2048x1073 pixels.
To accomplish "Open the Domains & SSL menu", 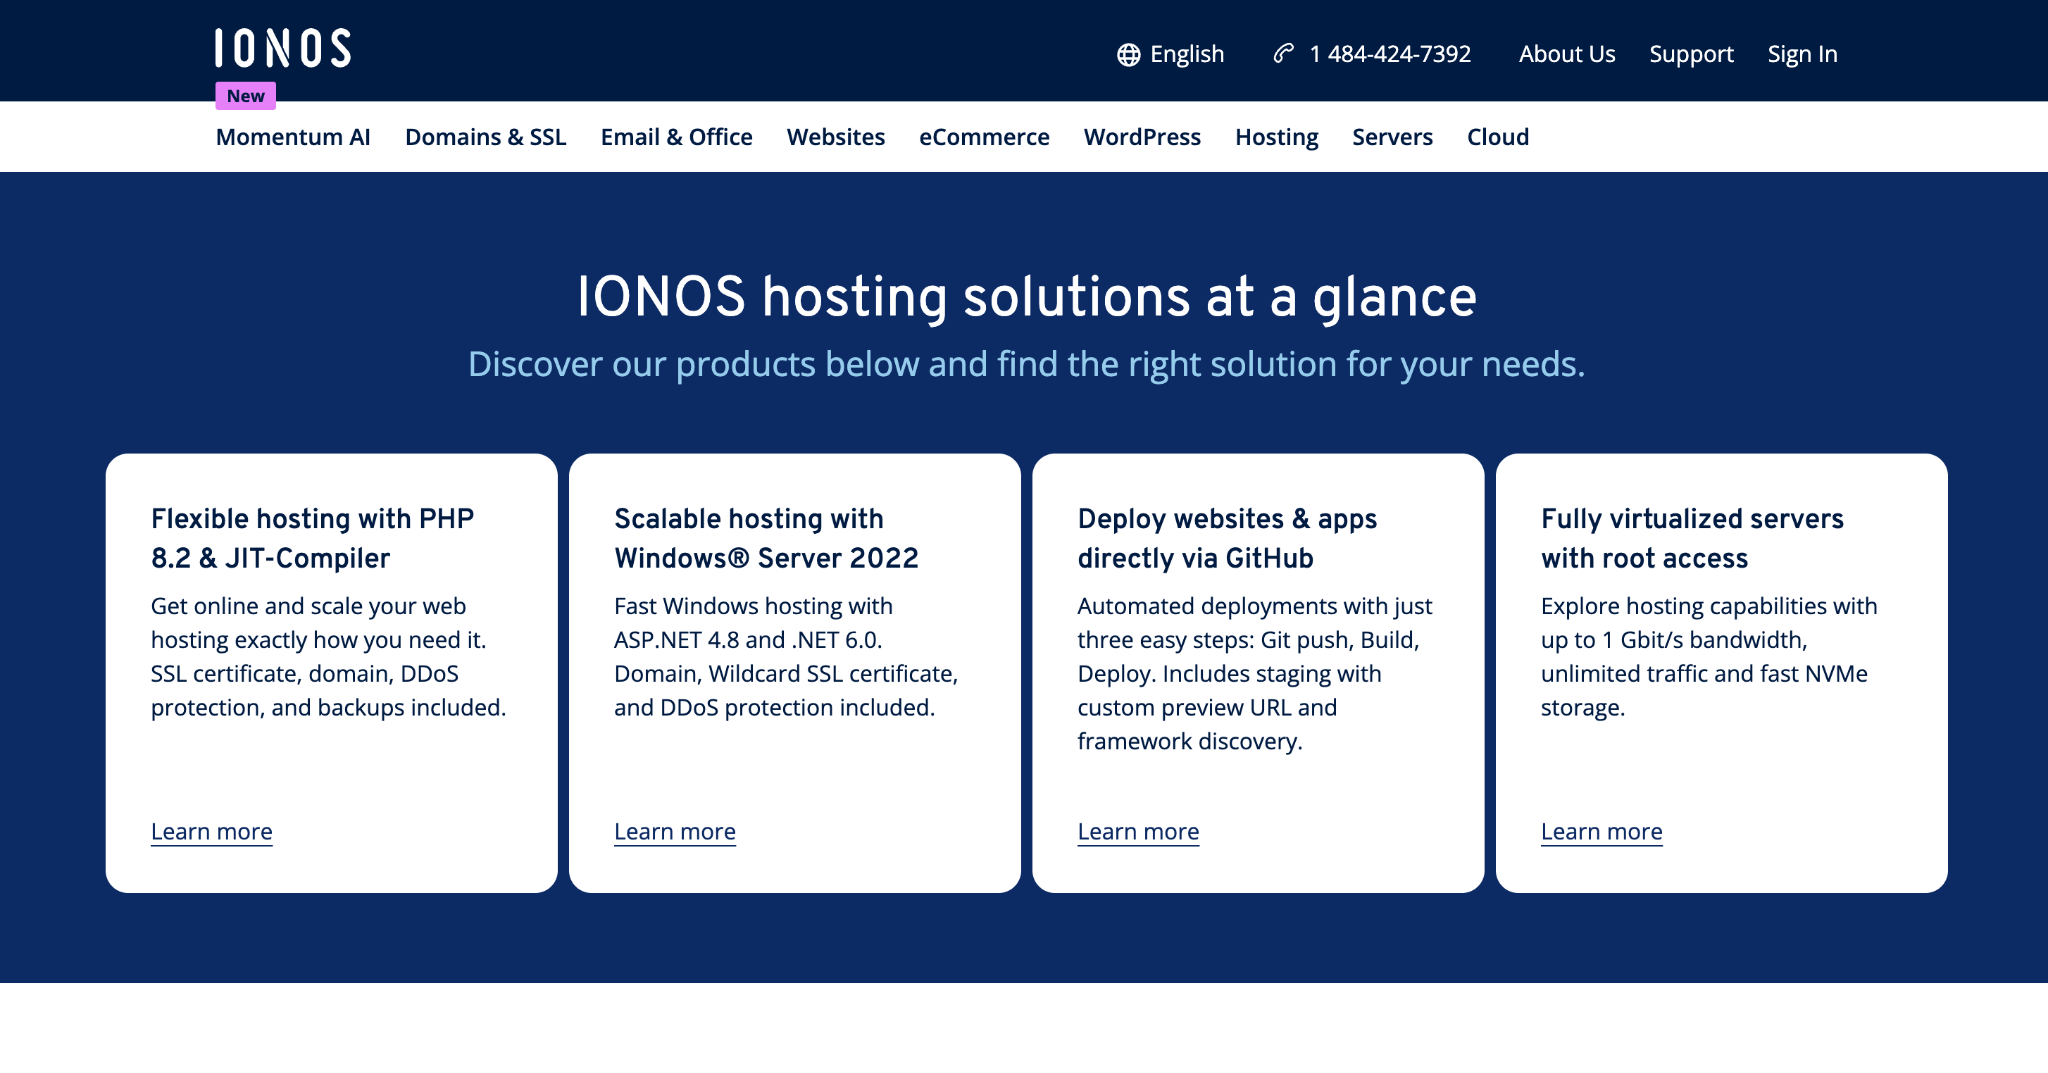I will (x=485, y=137).
